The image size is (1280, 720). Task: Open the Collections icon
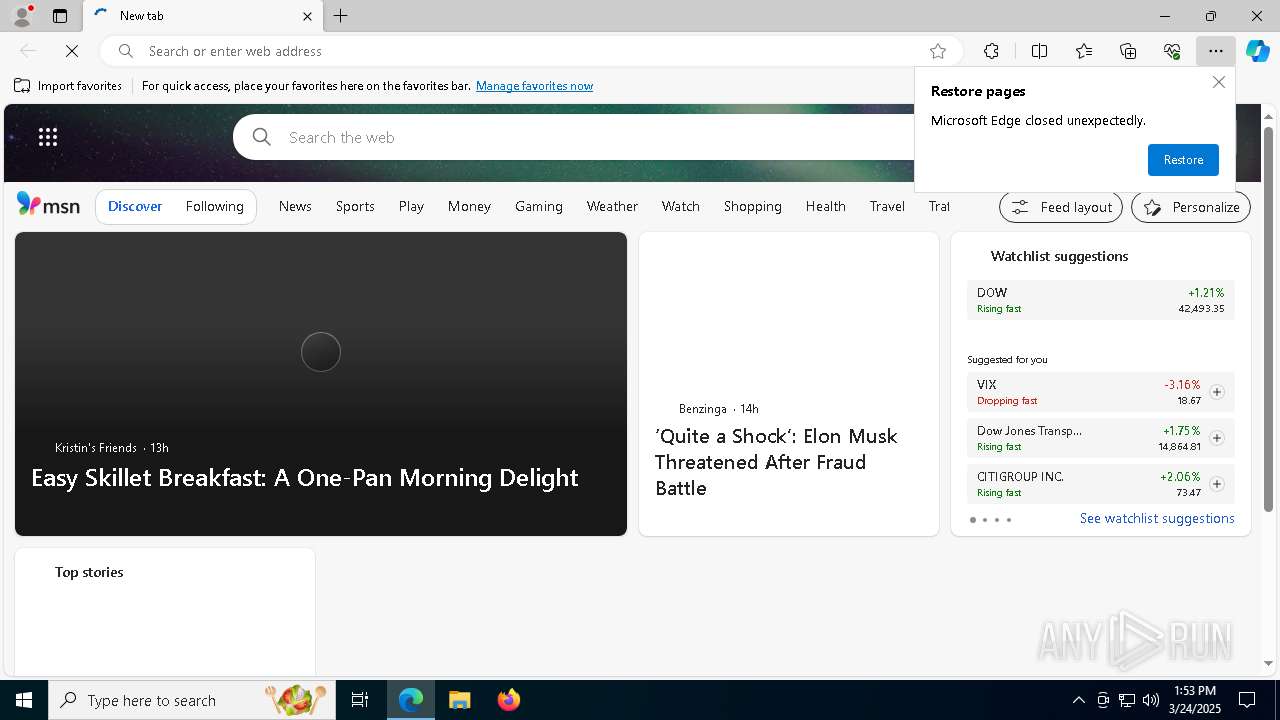coord(1128,51)
